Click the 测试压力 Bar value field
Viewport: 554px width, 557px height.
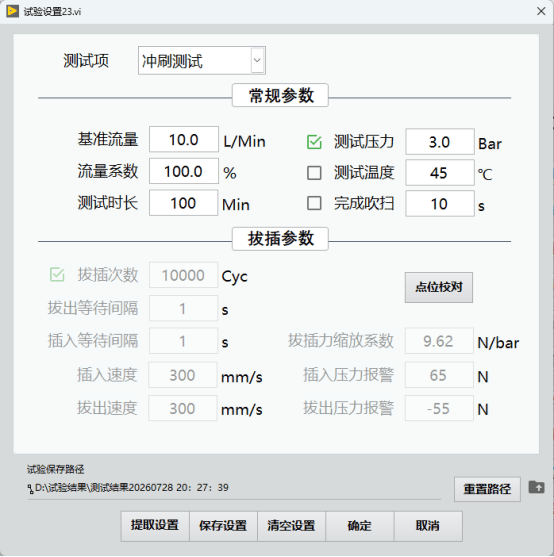[440, 142]
